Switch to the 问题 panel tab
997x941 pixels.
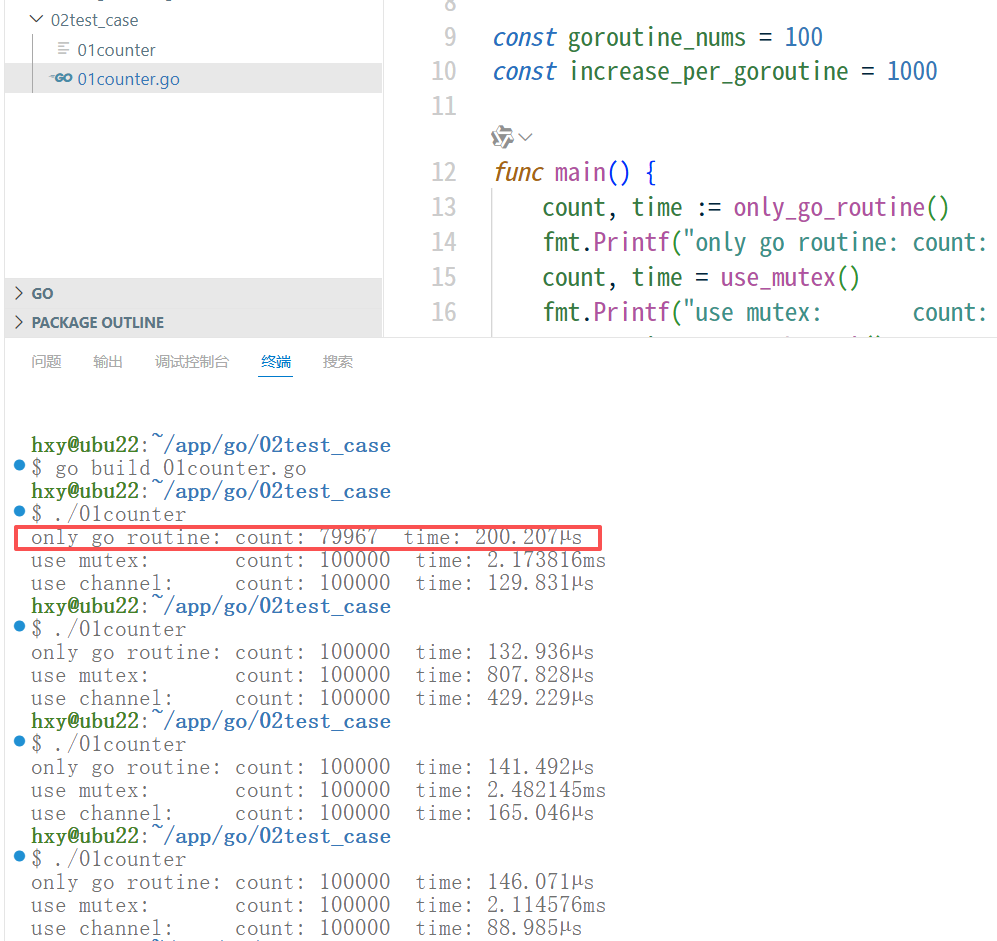46,362
